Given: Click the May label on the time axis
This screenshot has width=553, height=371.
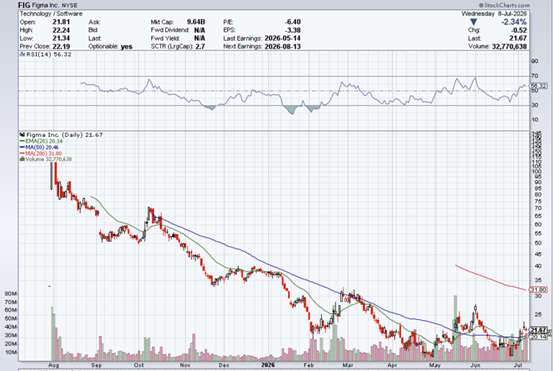Looking at the screenshot, I should coord(434,365).
